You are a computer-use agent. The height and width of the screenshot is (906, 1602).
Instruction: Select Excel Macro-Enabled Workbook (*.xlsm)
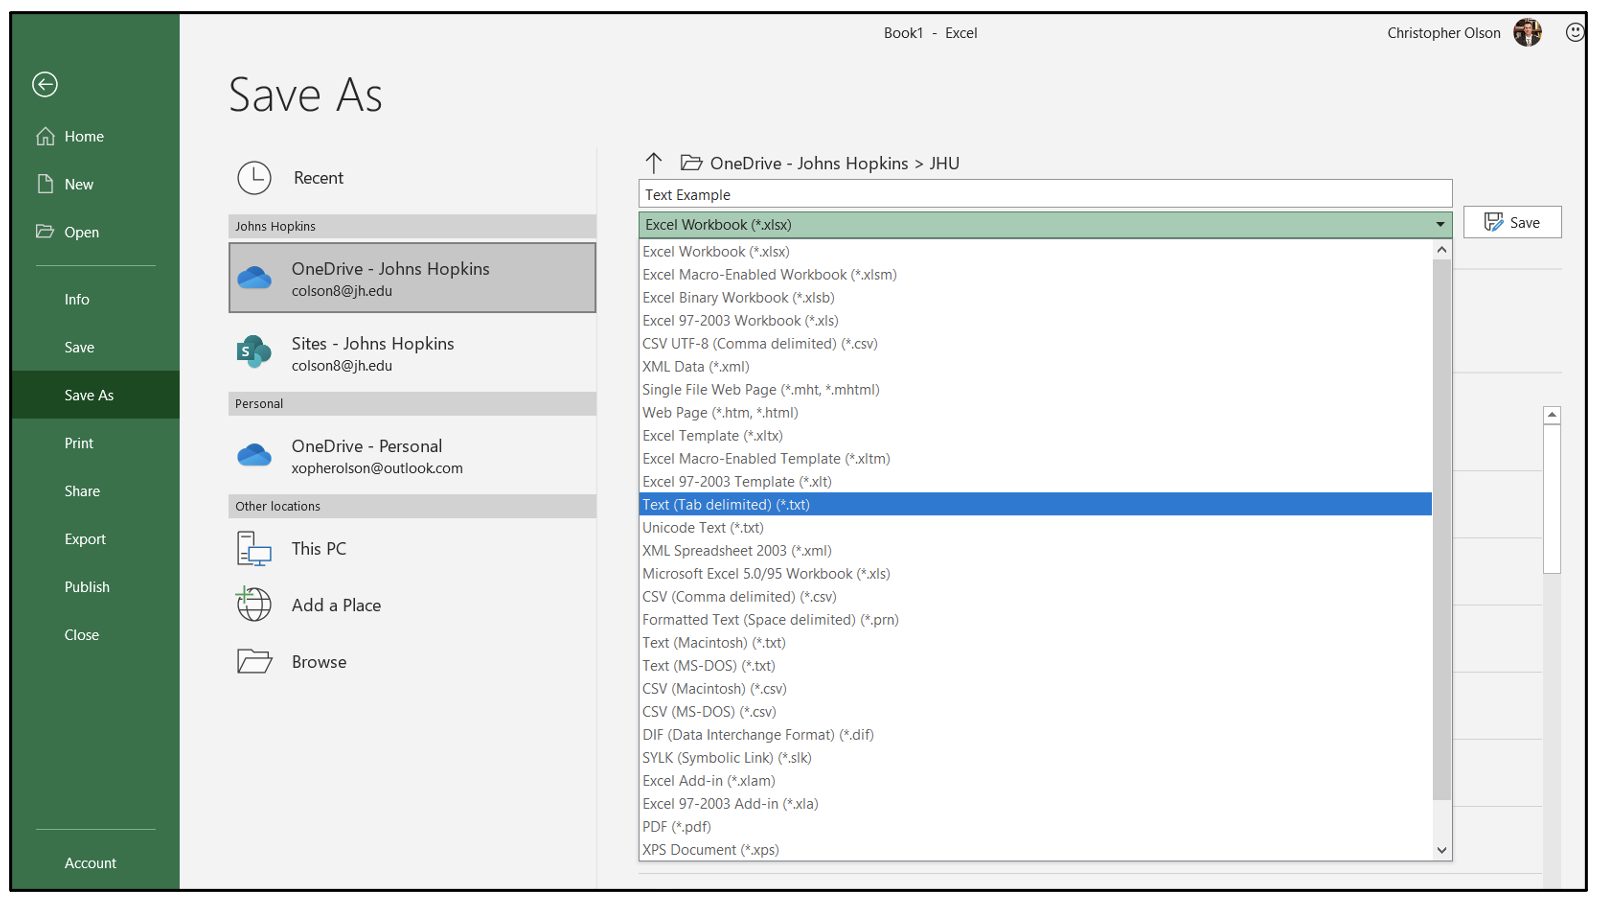(1035, 274)
